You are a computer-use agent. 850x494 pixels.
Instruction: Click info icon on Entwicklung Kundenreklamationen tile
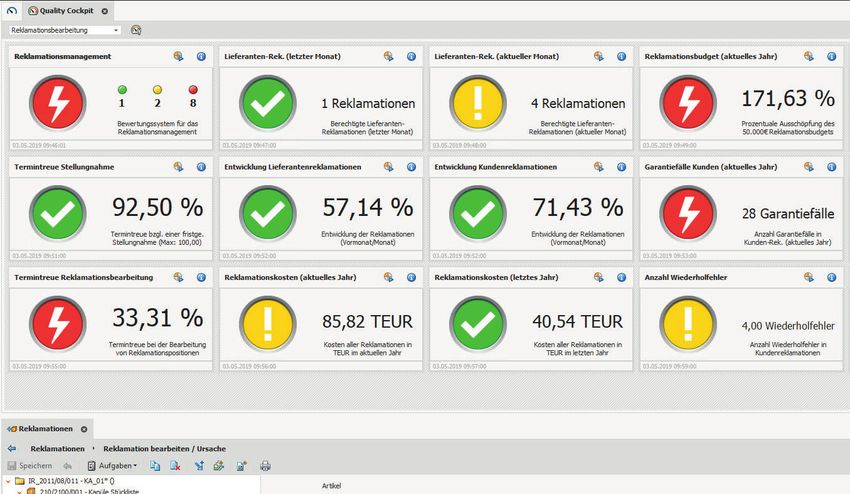pos(622,167)
